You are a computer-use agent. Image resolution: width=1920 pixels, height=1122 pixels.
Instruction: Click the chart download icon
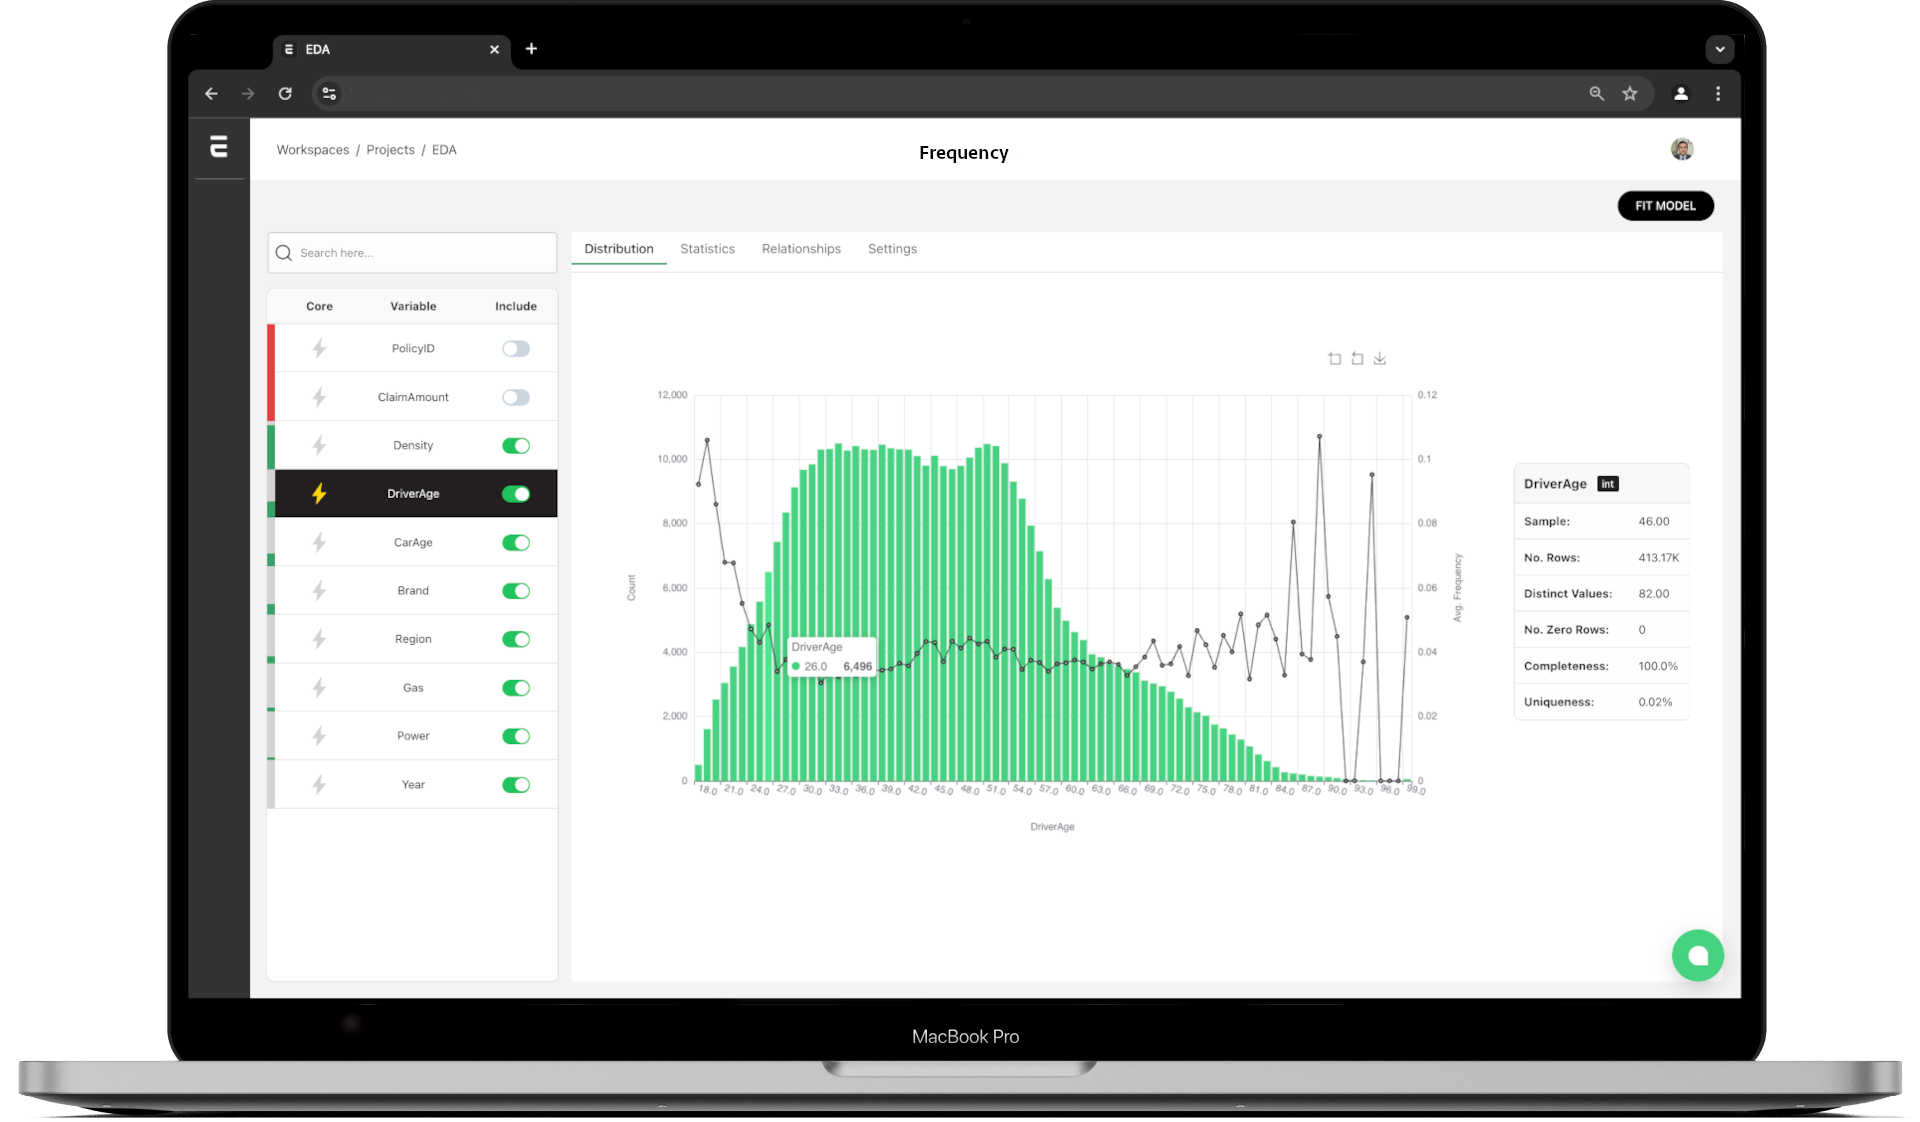(1380, 358)
